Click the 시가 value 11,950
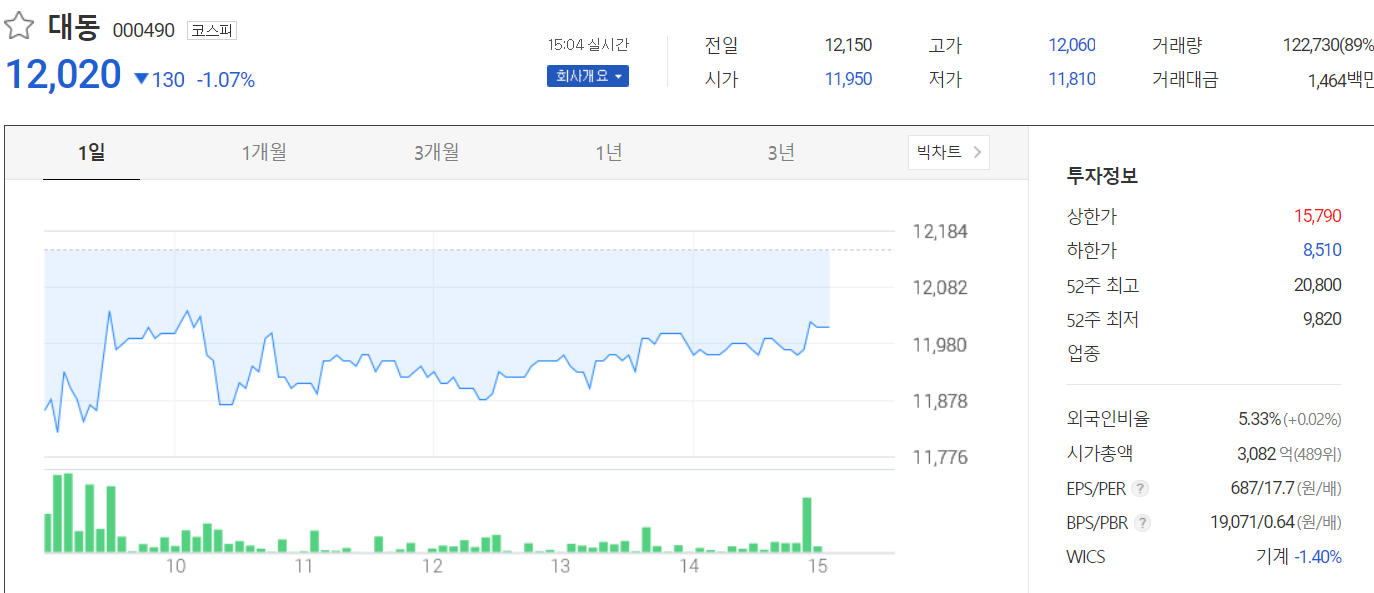Viewport: 1374px width, 593px height. click(848, 79)
